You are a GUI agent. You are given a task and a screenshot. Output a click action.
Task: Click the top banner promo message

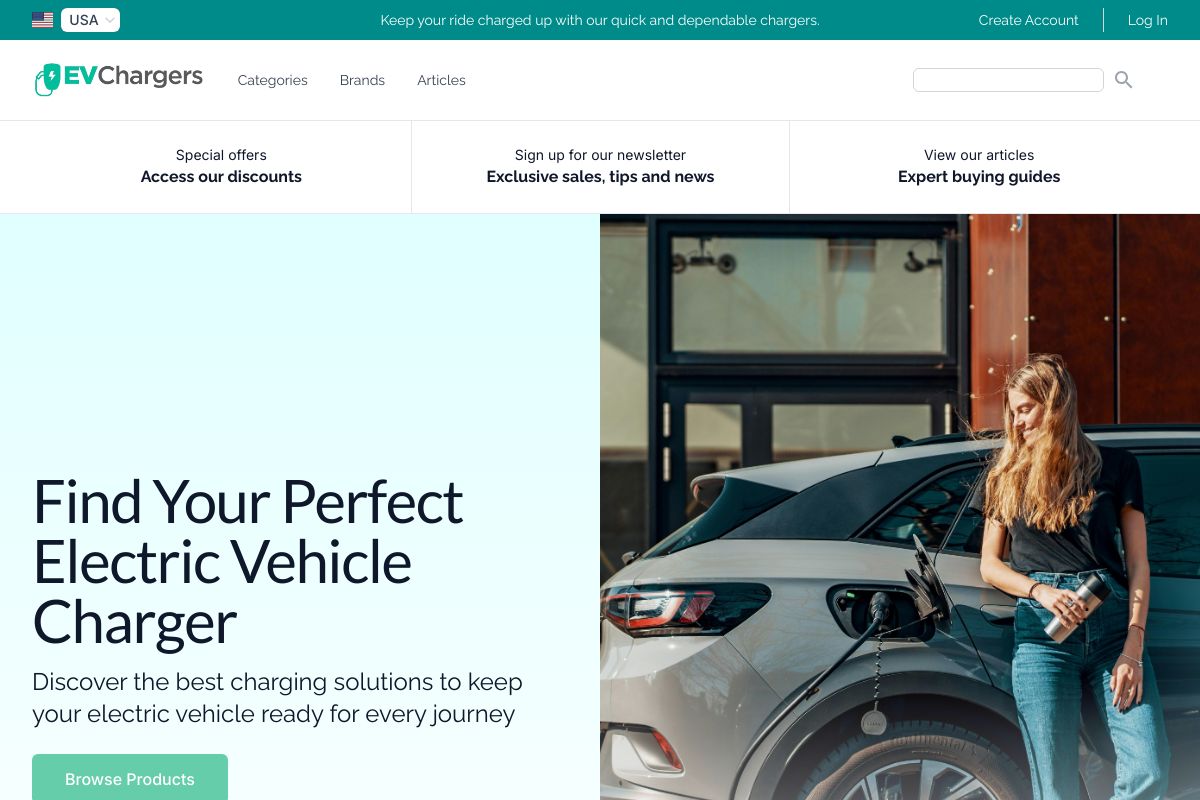click(600, 20)
